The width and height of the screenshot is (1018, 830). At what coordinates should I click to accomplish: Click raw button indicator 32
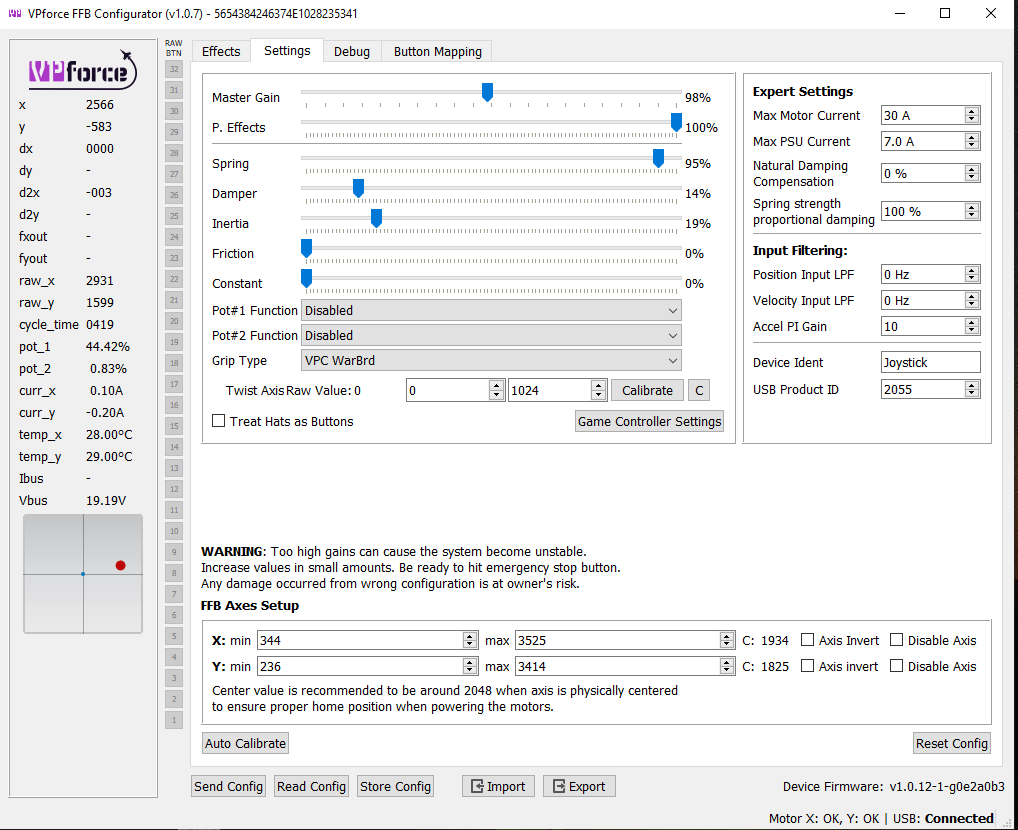coord(173,68)
